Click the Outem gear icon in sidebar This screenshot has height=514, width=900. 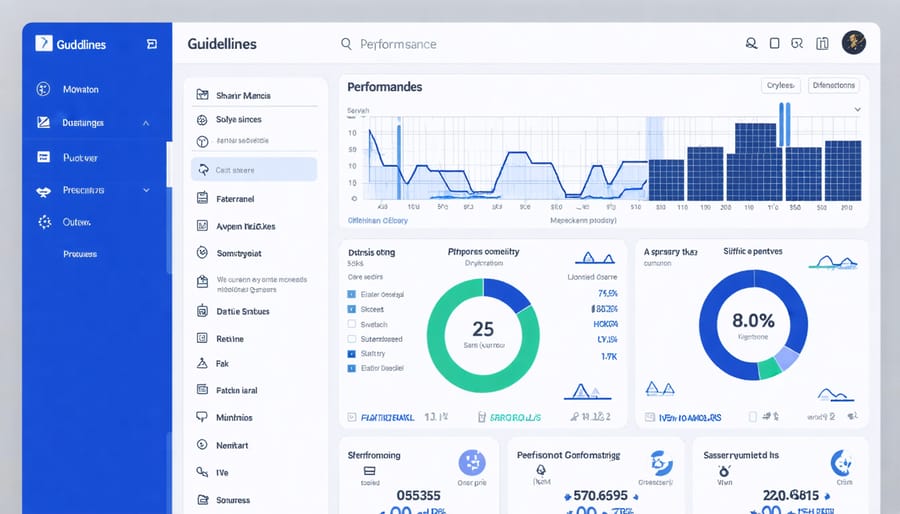(x=43, y=222)
